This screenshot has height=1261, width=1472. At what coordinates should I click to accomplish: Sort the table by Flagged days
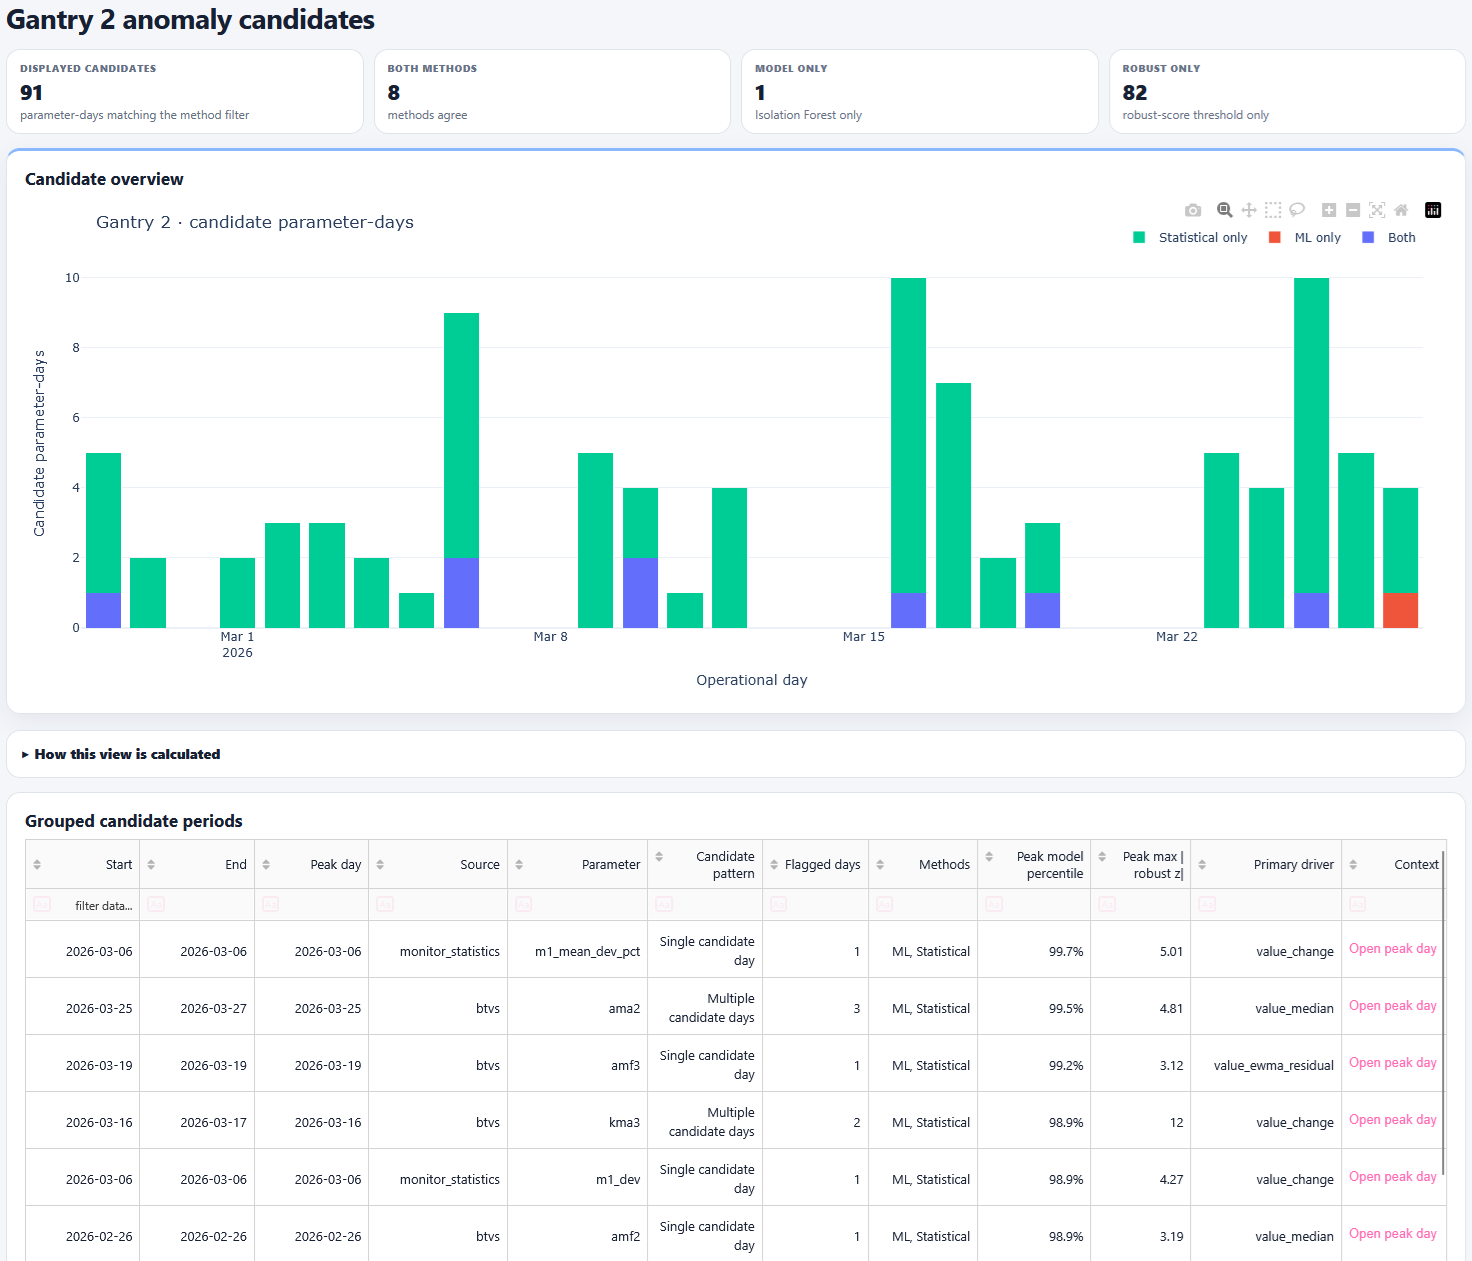click(774, 865)
